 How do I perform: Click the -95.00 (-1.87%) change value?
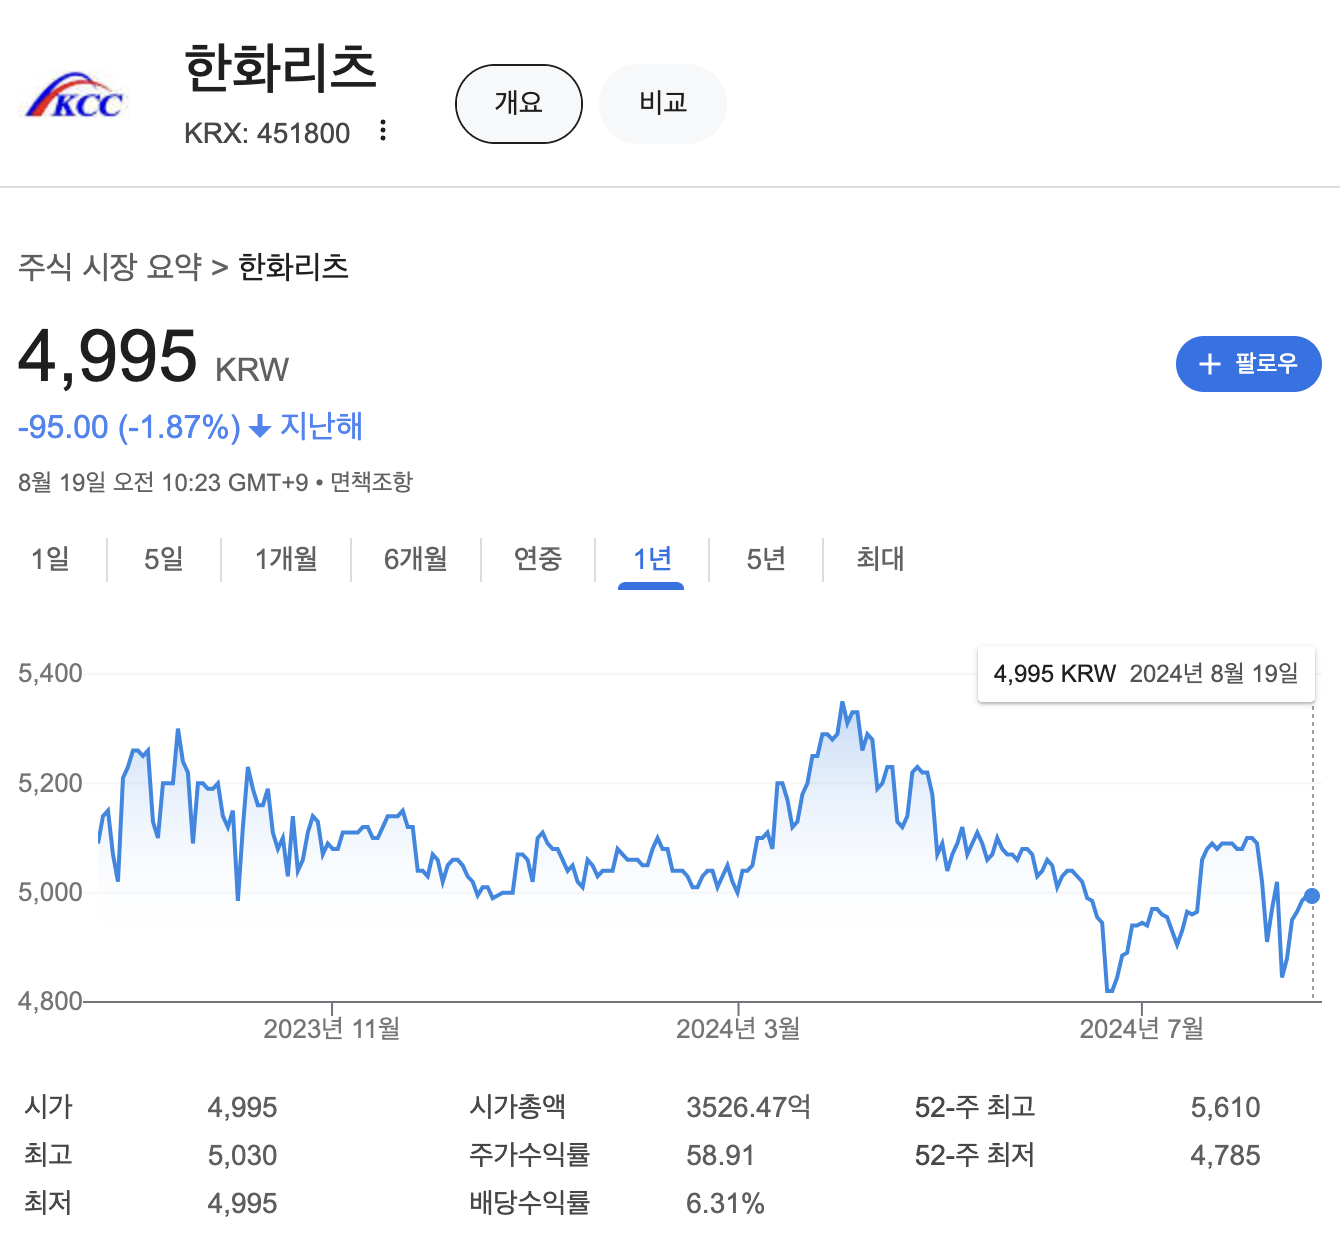pos(129,427)
